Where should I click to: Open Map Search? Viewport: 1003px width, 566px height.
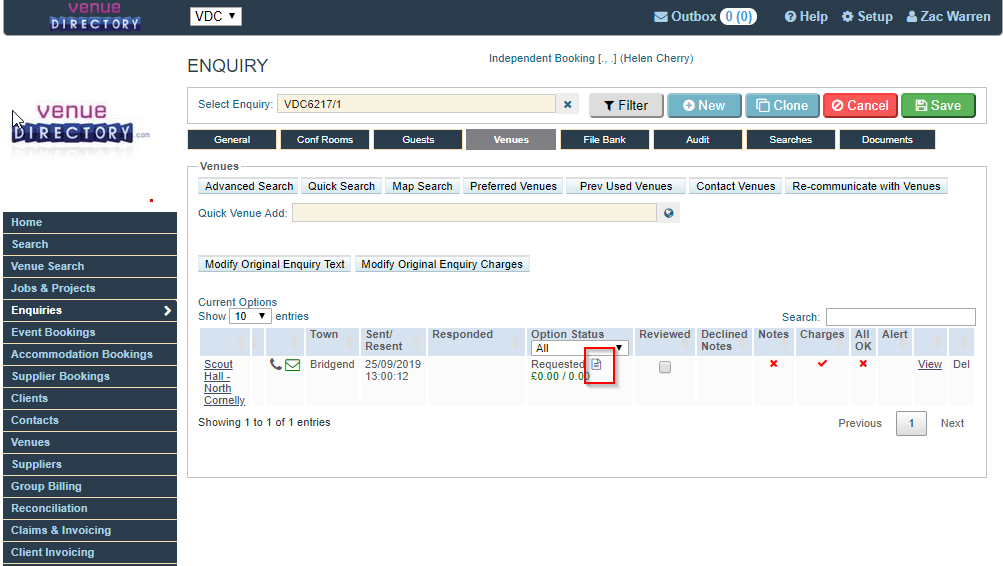422,186
